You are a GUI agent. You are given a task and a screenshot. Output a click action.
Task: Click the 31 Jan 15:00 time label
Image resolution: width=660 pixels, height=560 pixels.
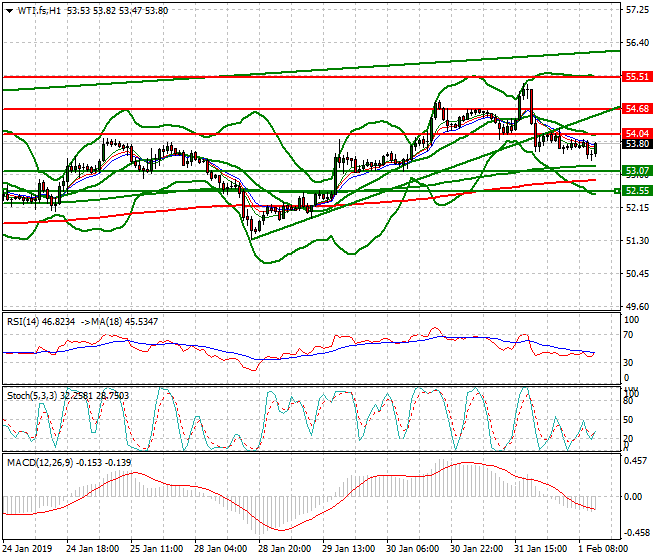(540, 549)
